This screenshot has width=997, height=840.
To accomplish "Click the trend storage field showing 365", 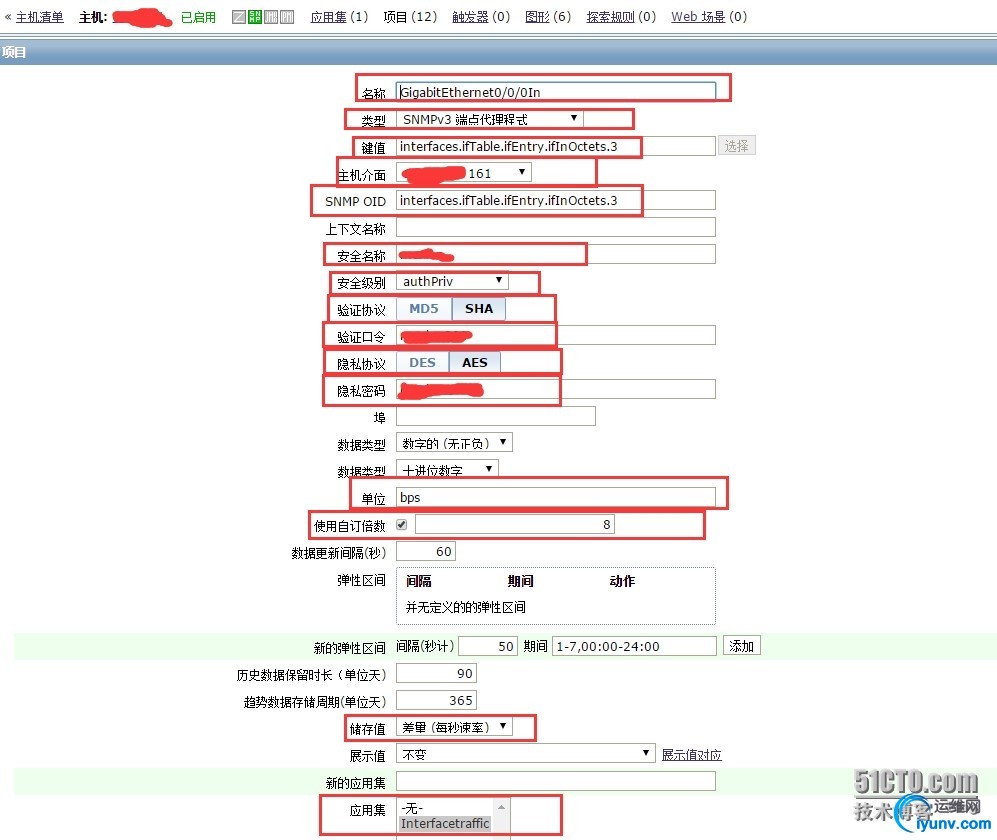I will coord(436,700).
